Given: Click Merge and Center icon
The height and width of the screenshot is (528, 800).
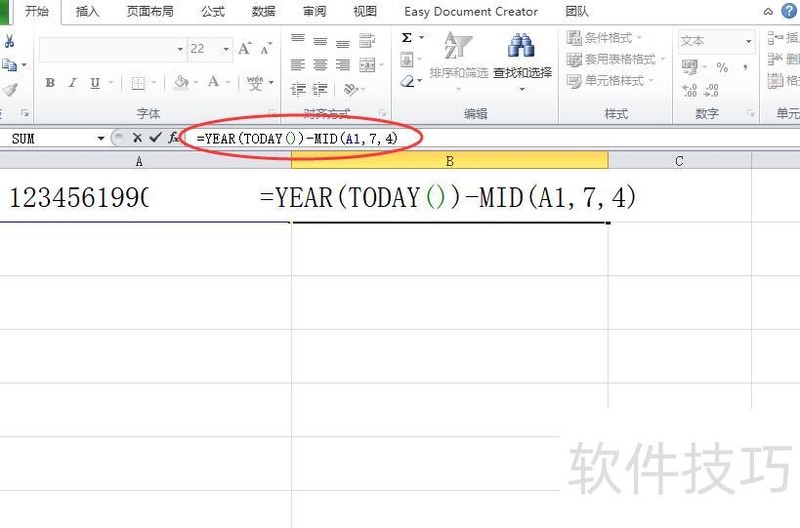Looking at the screenshot, I should [x=367, y=65].
